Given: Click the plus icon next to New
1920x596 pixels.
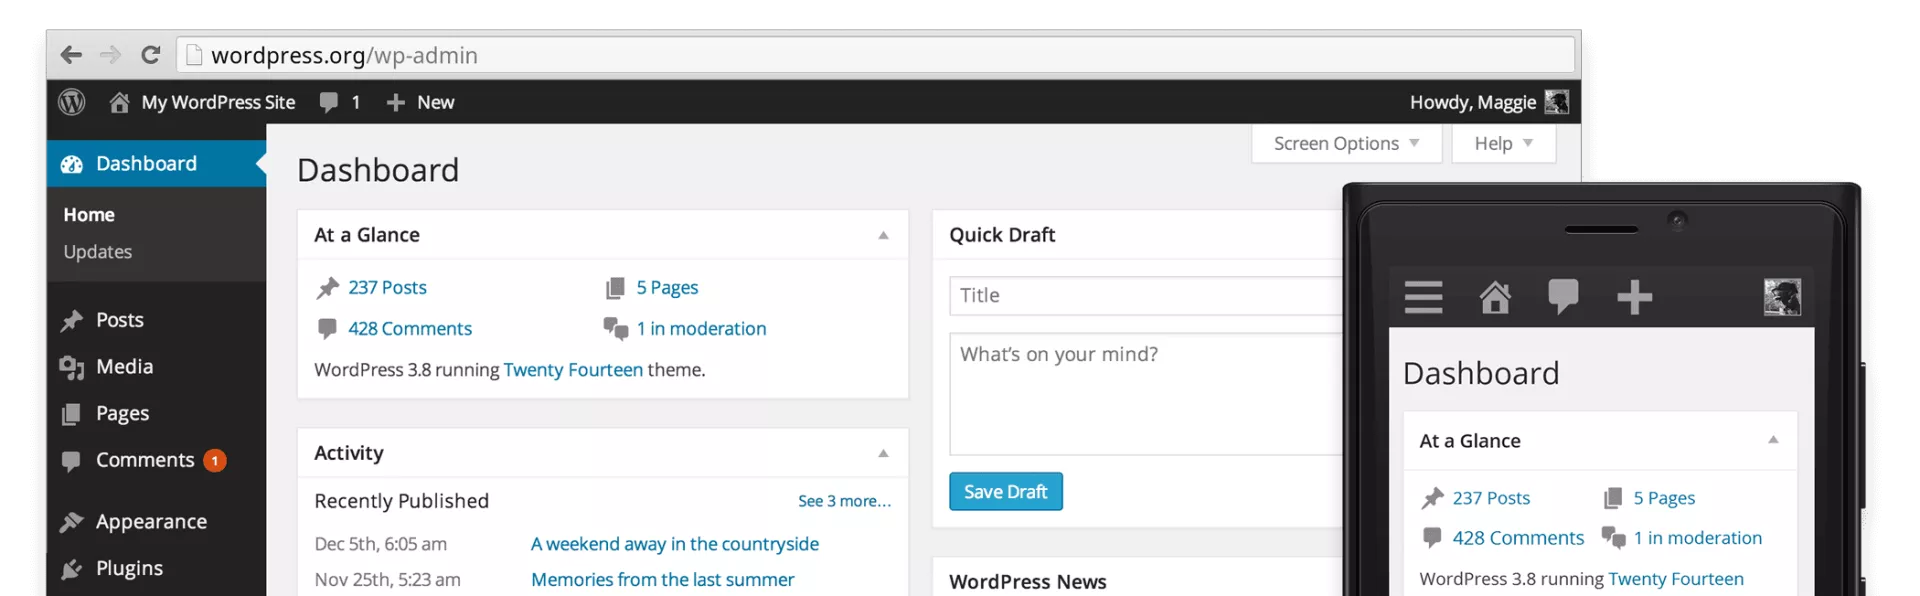Looking at the screenshot, I should click(395, 103).
